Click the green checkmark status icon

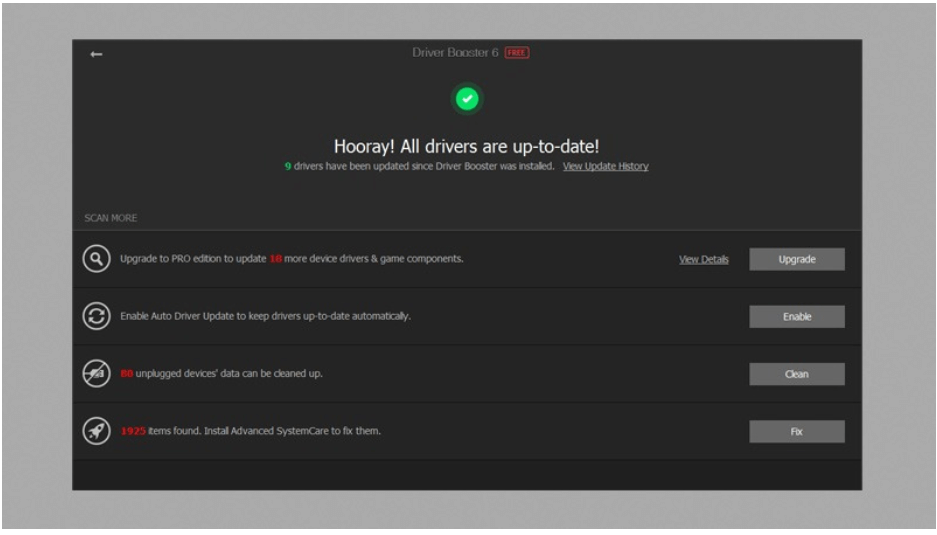[x=467, y=99]
